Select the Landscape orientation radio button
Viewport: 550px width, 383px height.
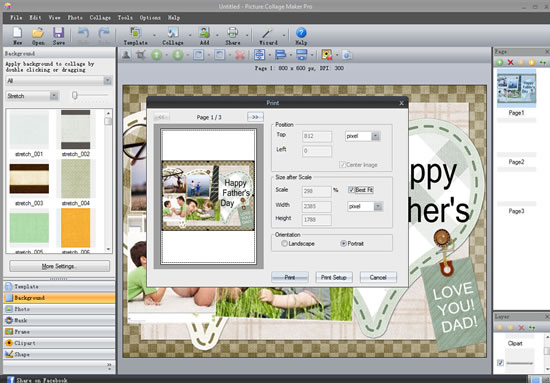click(284, 243)
